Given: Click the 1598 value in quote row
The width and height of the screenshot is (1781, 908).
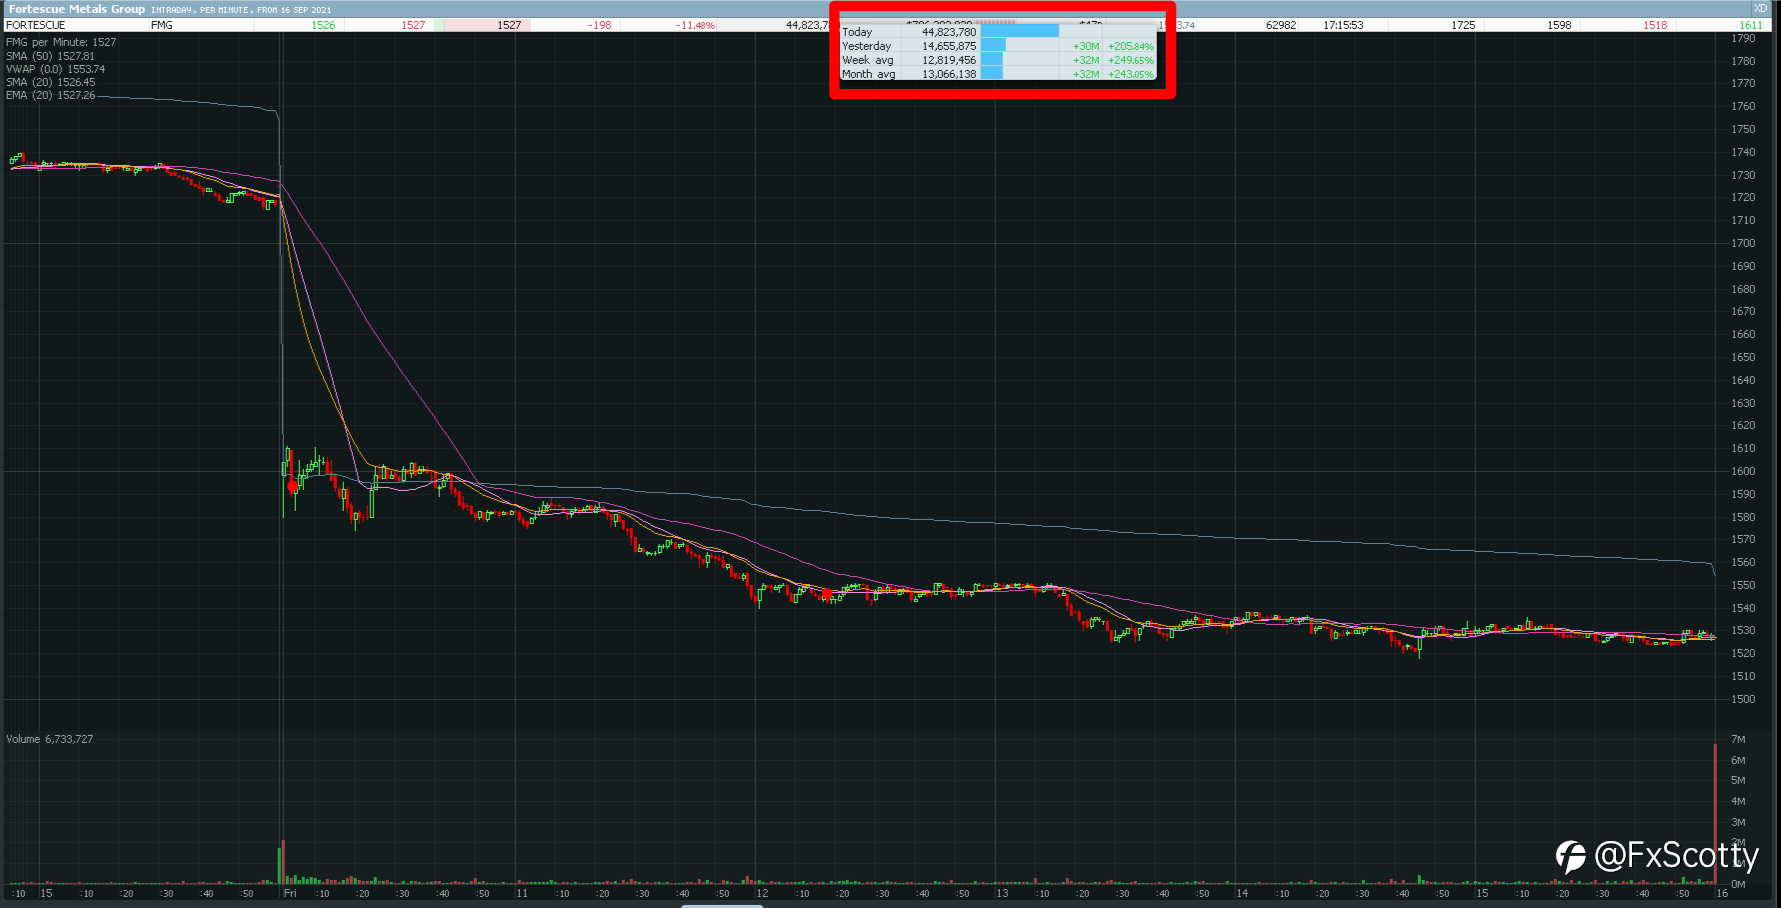Looking at the screenshot, I should [1559, 25].
